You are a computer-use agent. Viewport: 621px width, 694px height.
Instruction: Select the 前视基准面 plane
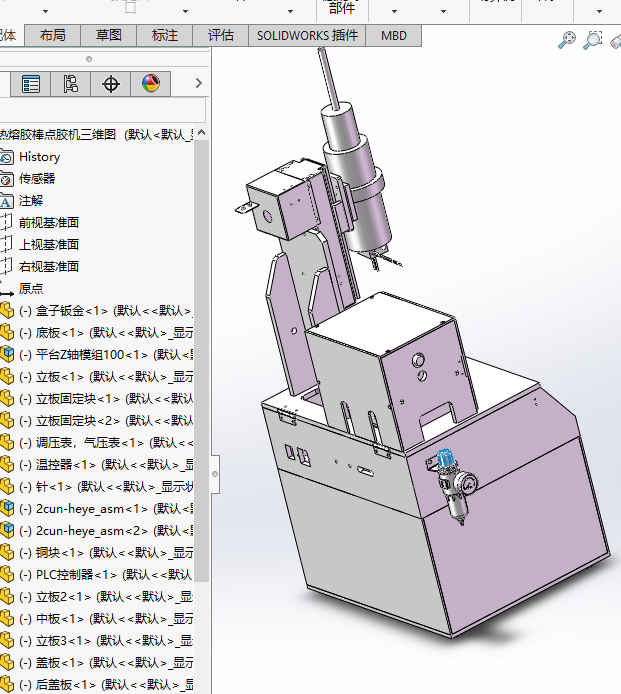click(x=49, y=223)
